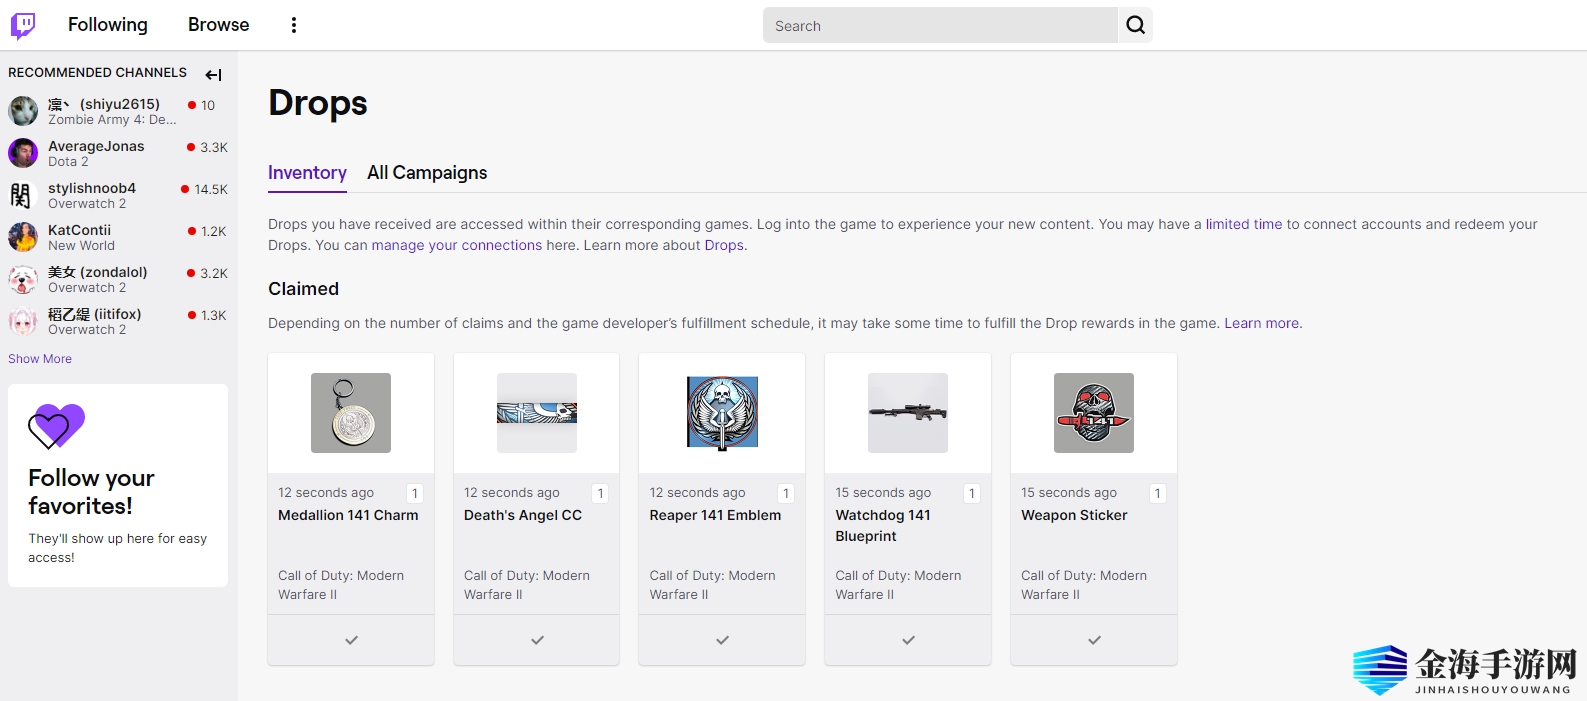Image resolution: width=1587 pixels, height=701 pixels.
Task: Switch to the All Campaigns tab
Action: point(427,173)
